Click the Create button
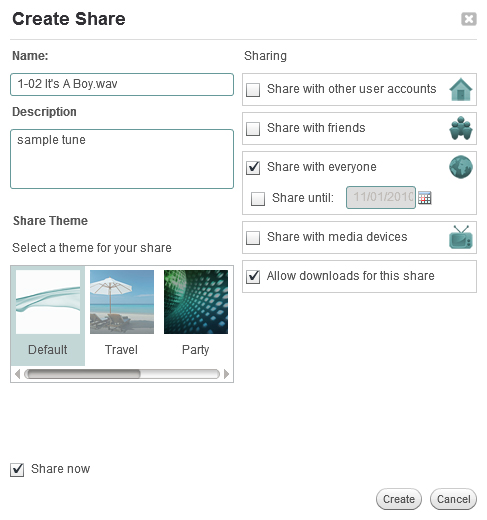This screenshot has height=520, width=487. (x=399, y=499)
